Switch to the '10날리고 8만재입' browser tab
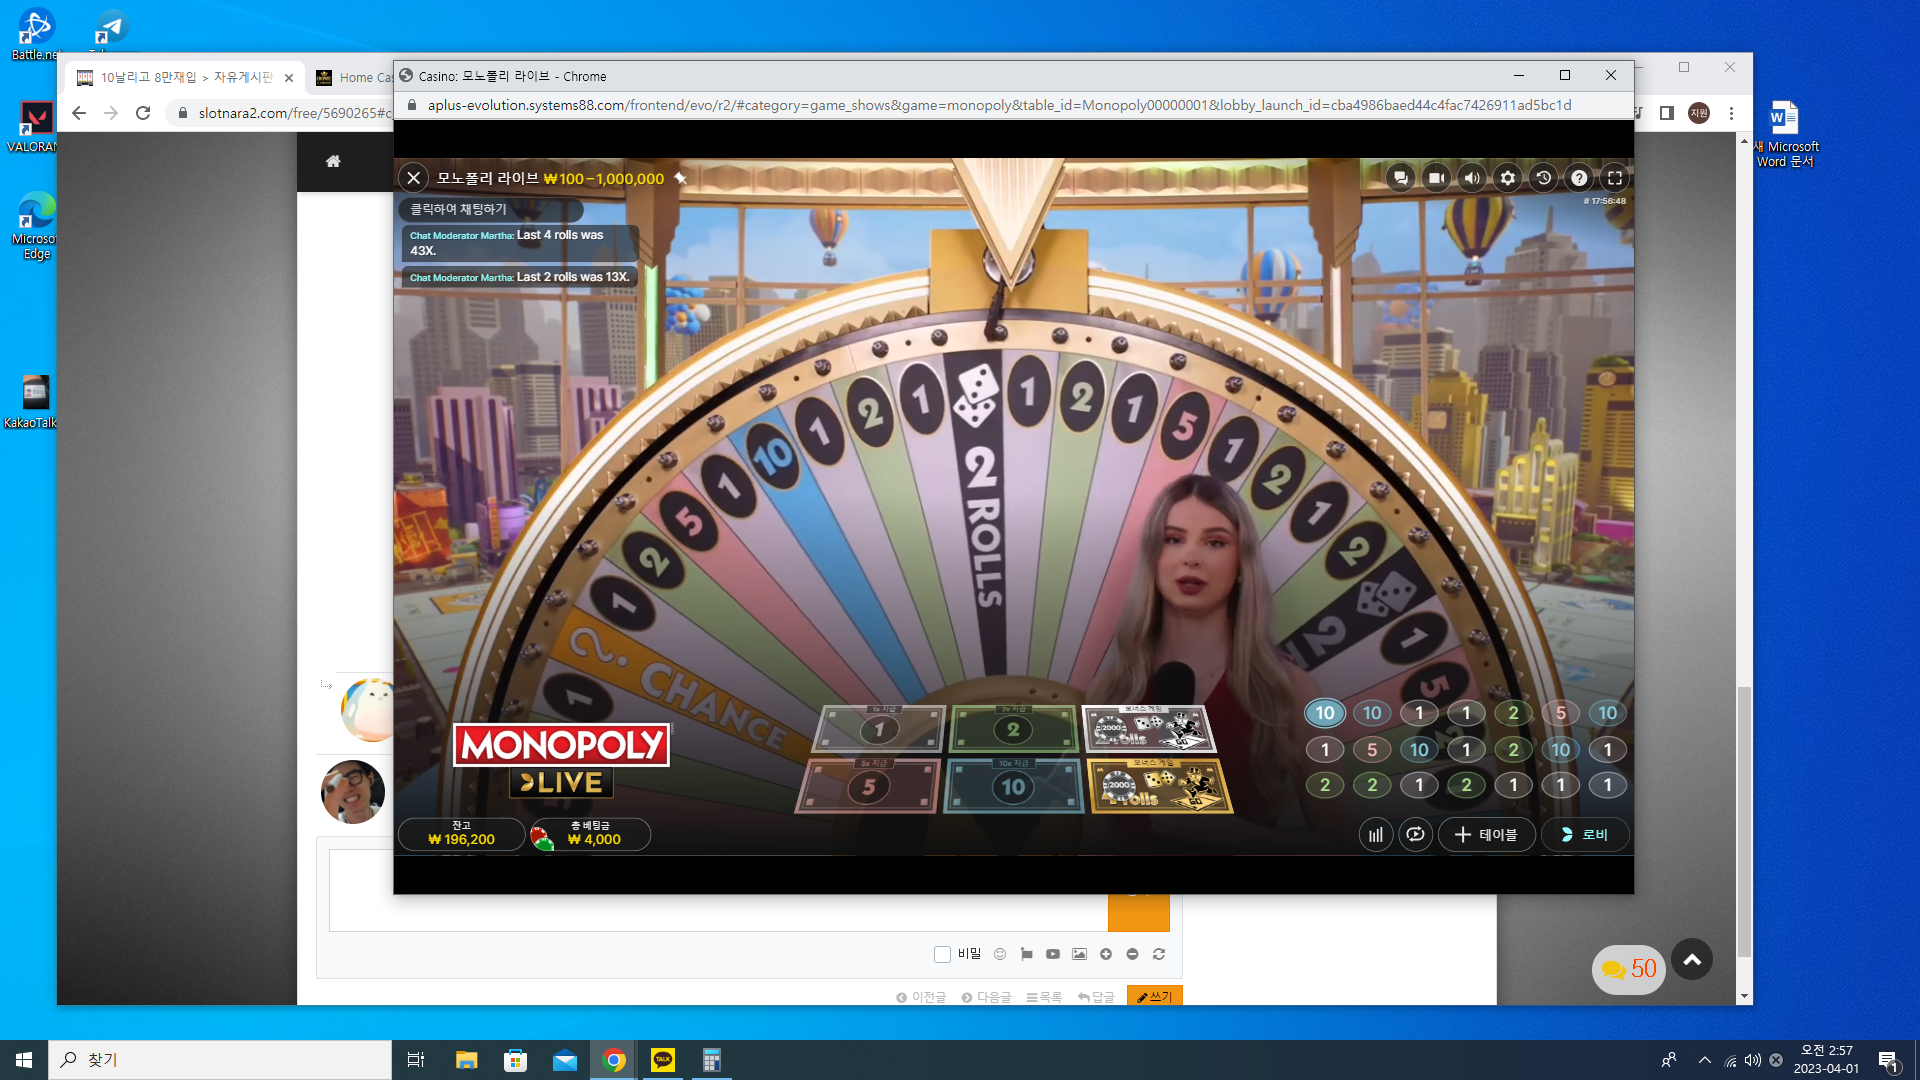The height and width of the screenshot is (1080, 1920). point(186,77)
